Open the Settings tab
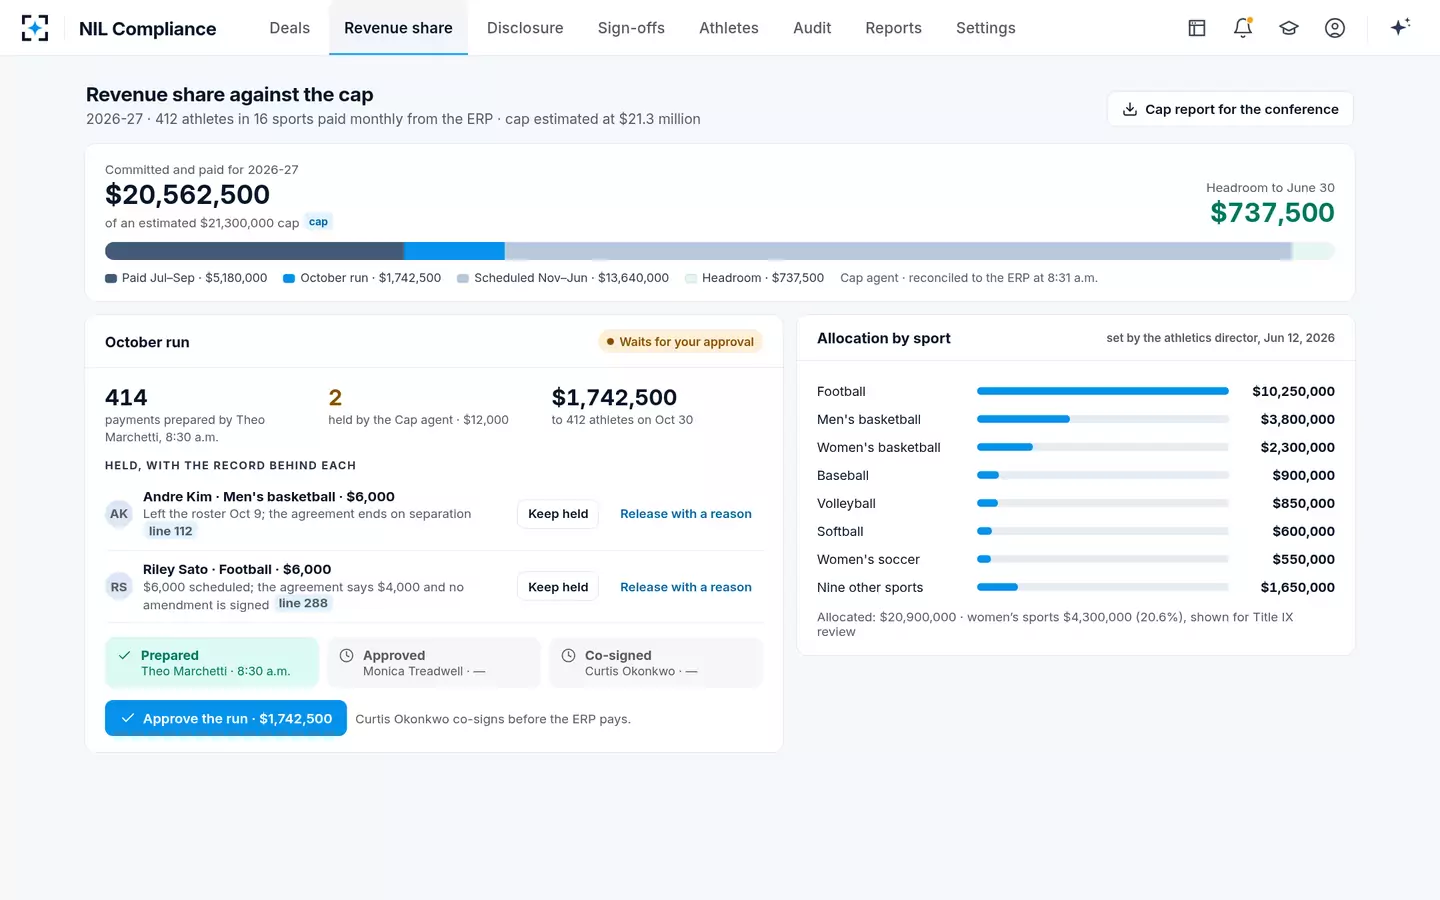This screenshot has height=900, width=1440. pyautogui.click(x=986, y=28)
